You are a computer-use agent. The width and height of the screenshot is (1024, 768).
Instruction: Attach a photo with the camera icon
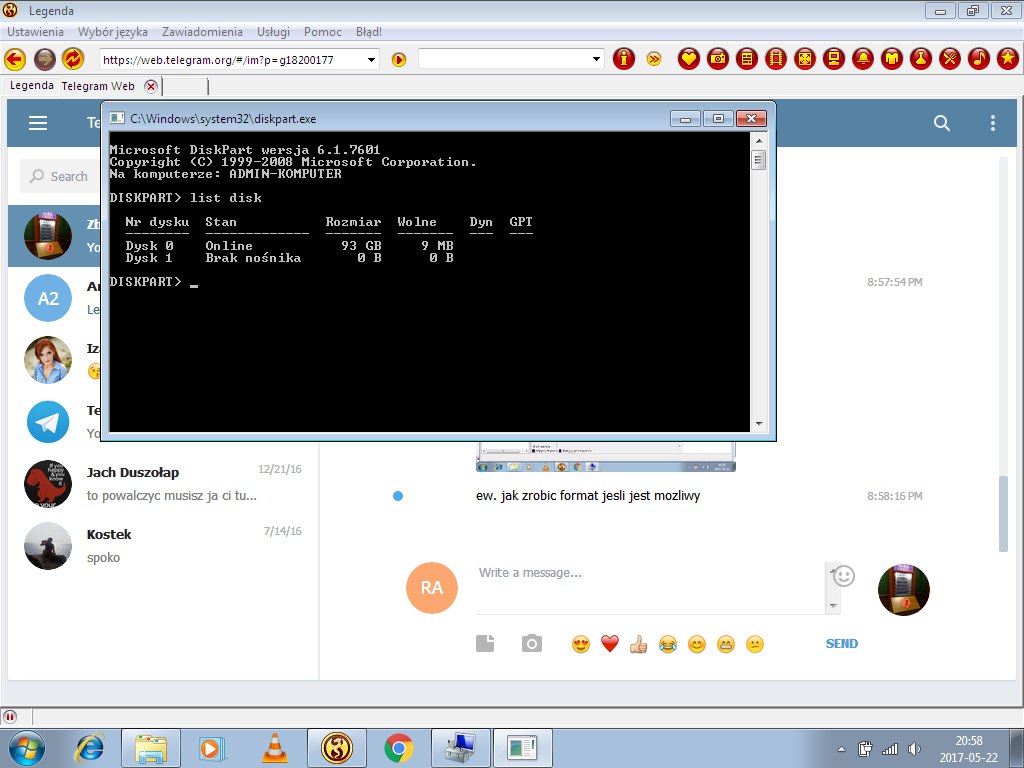point(532,643)
